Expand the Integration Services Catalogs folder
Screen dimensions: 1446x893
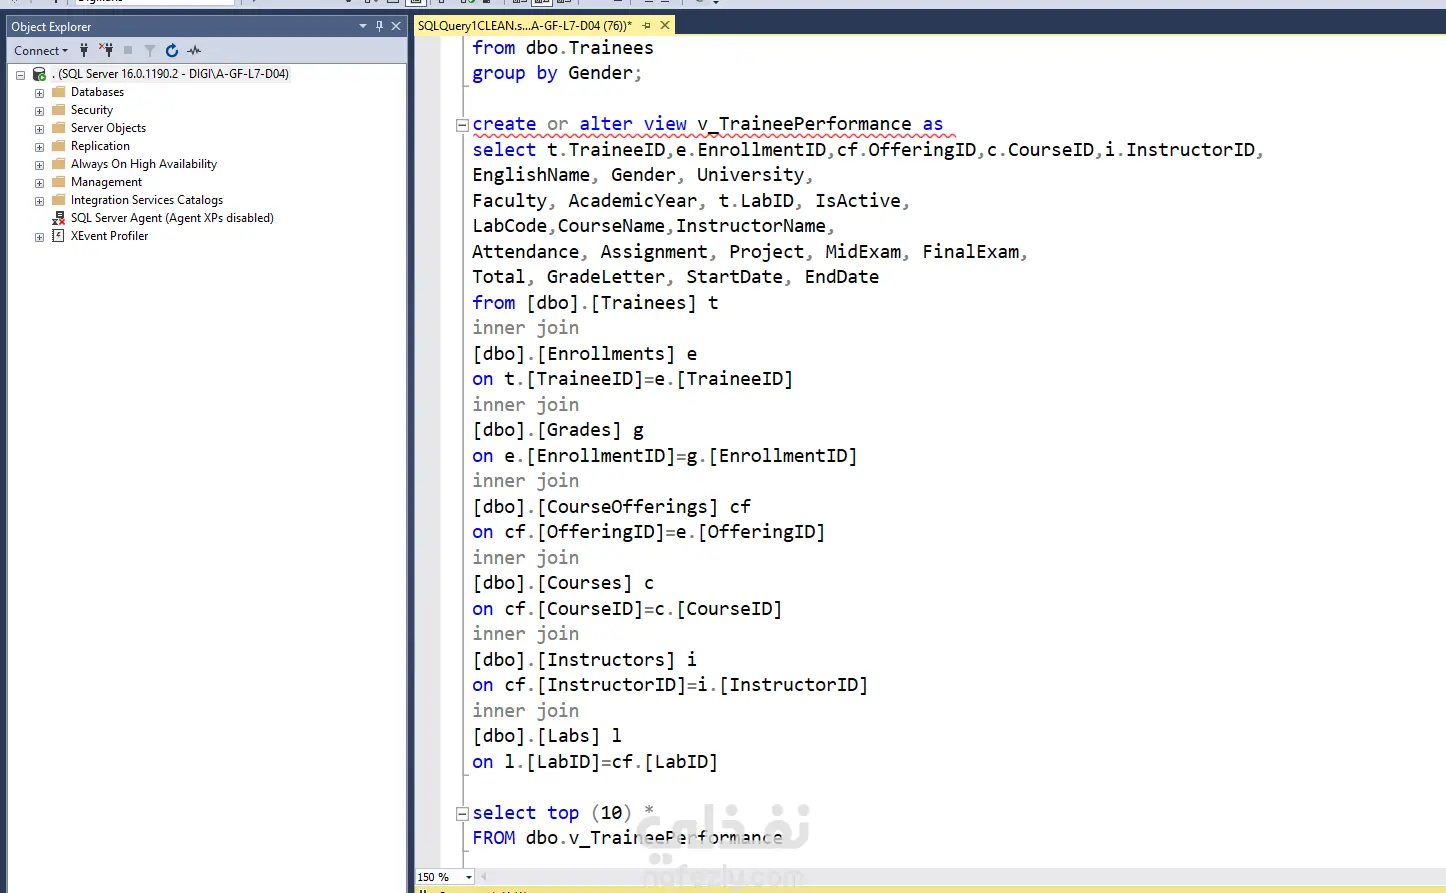pyautogui.click(x=40, y=201)
